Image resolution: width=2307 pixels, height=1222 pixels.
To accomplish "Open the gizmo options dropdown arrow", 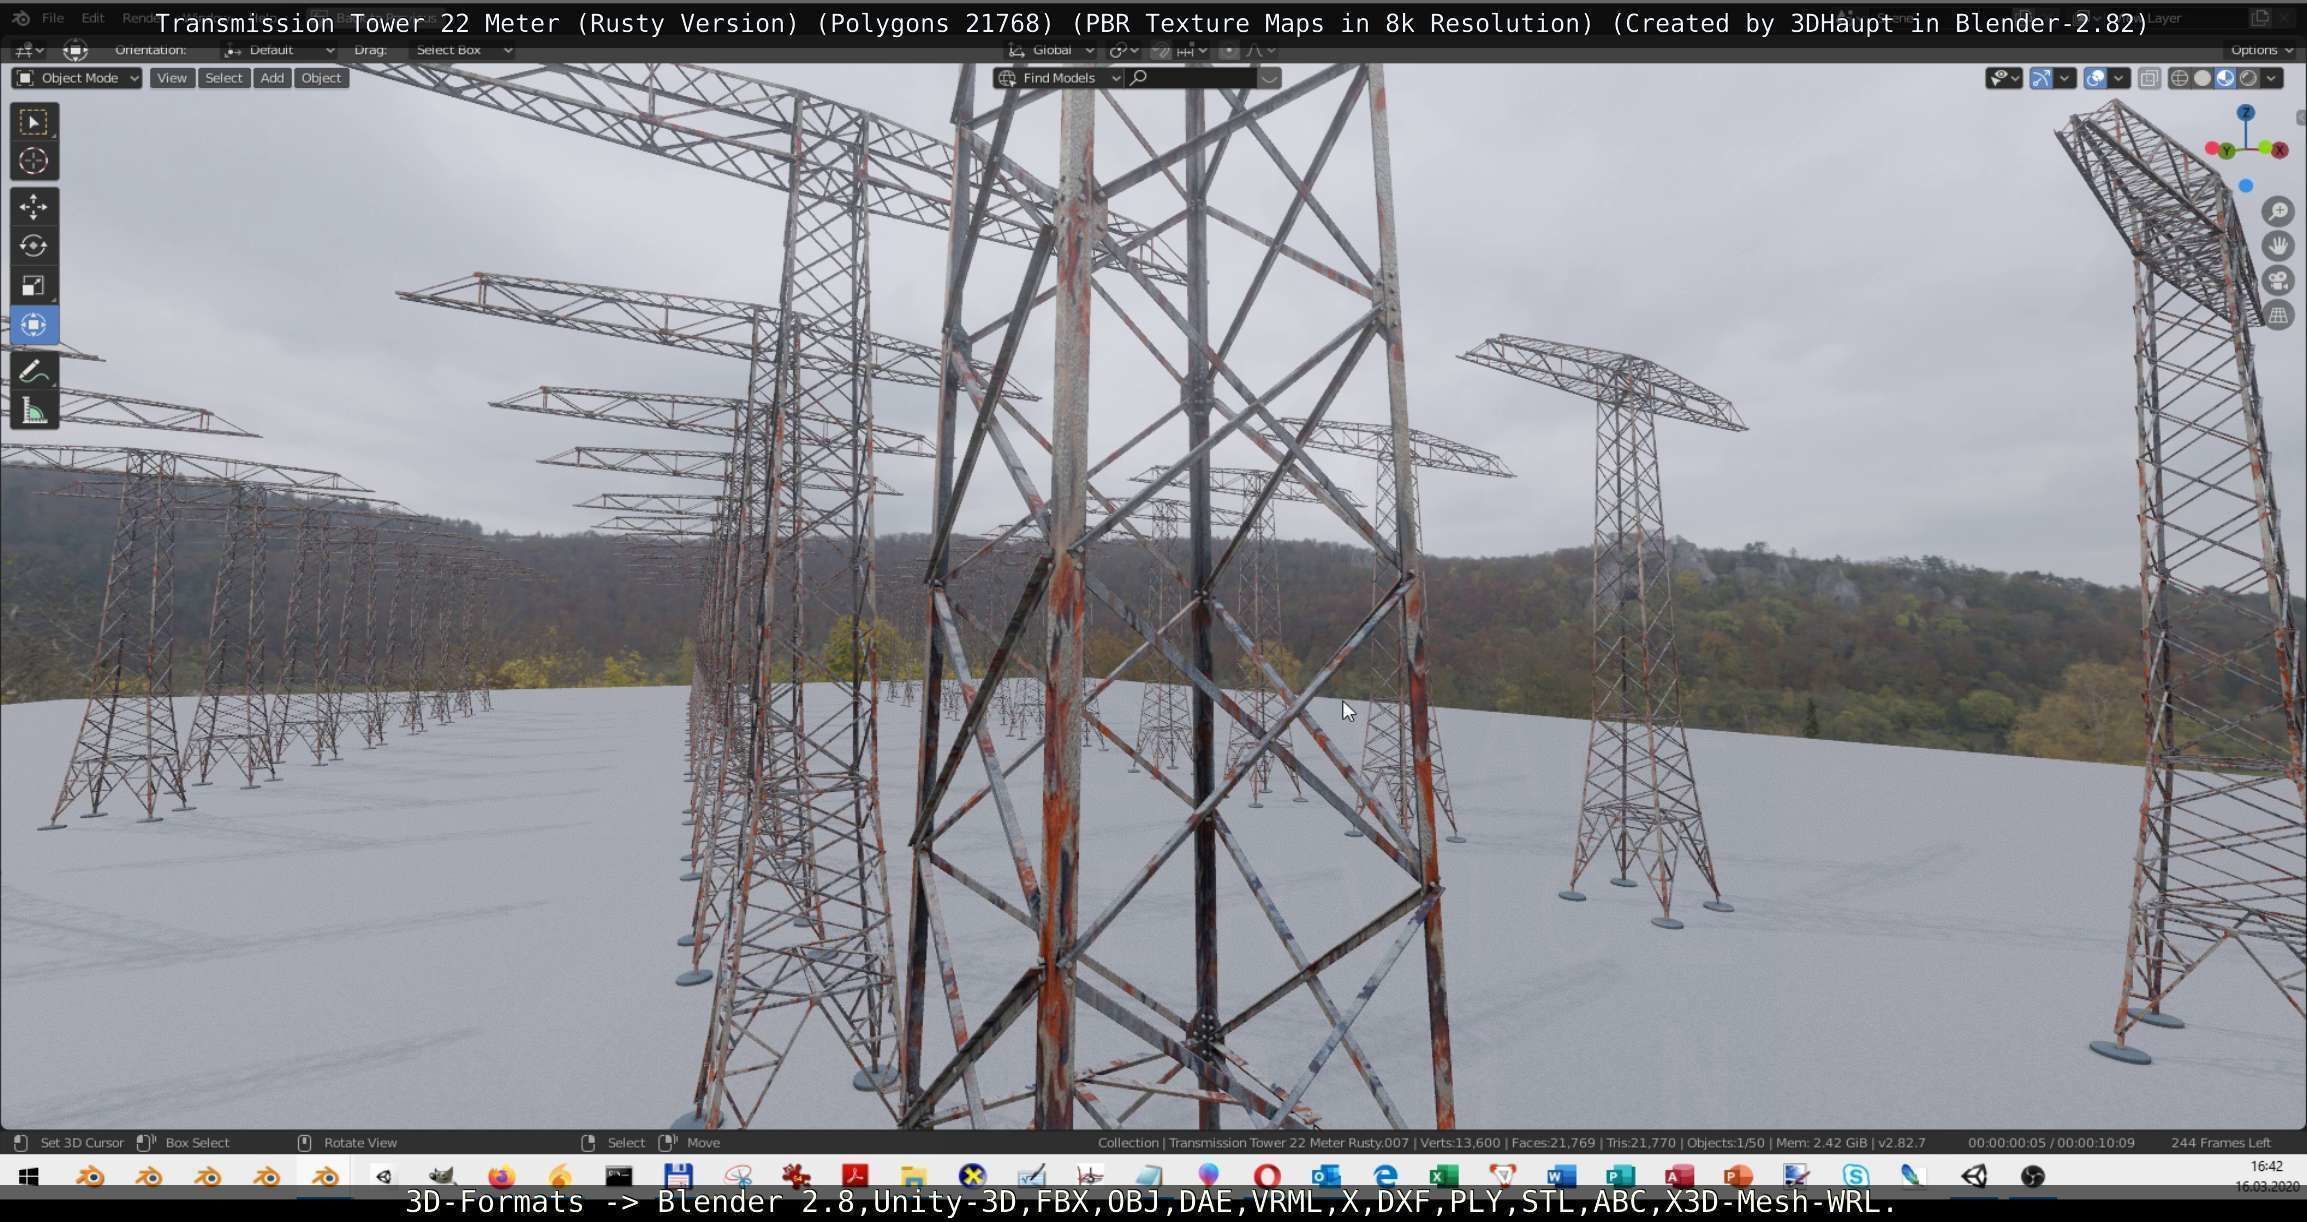I will (2064, 78).
